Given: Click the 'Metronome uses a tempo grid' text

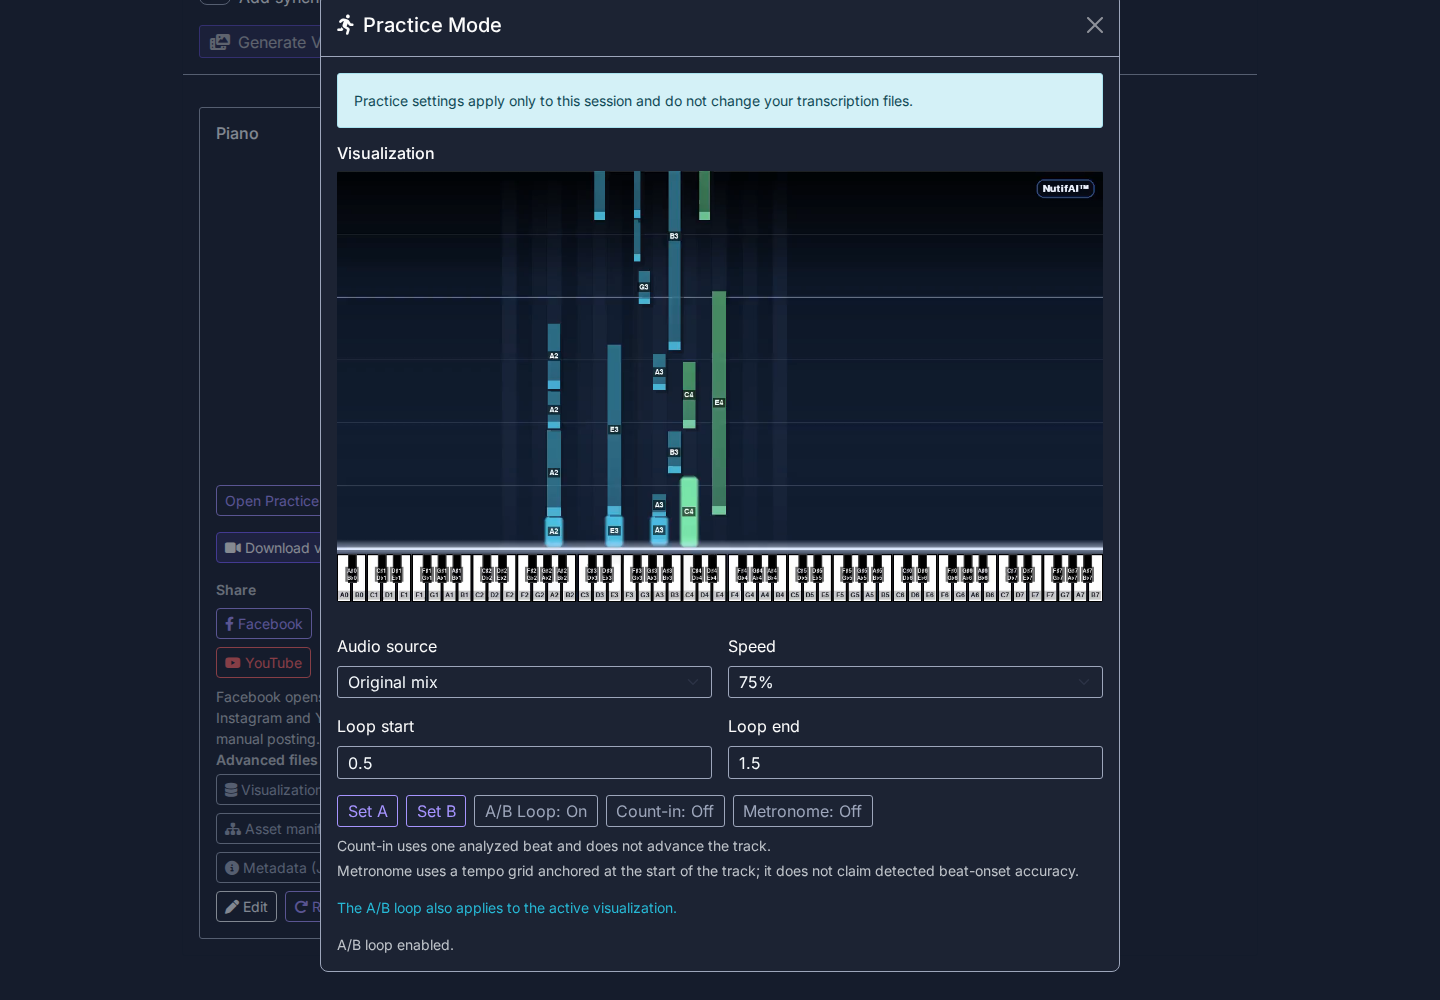Looking at the screenshot, I should click(x=708, y=871).
